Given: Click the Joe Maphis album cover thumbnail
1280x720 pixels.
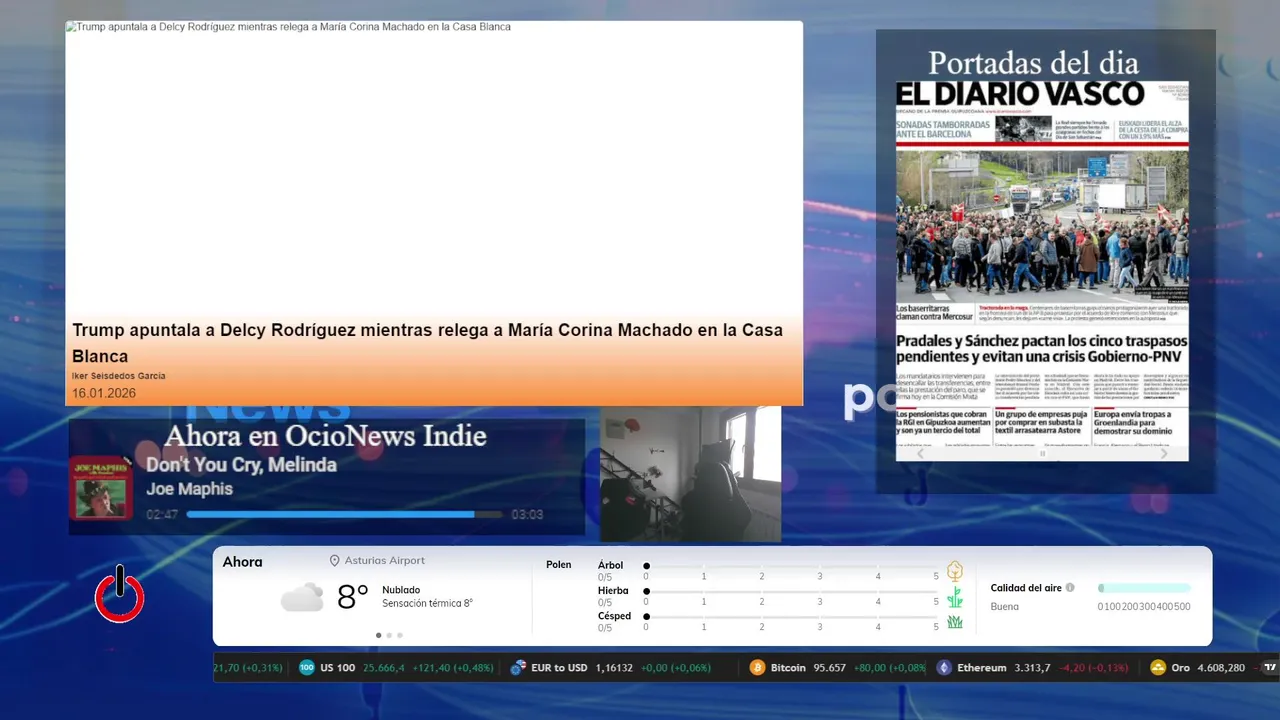Looking at the screenshot, I should tap(100, 488).
